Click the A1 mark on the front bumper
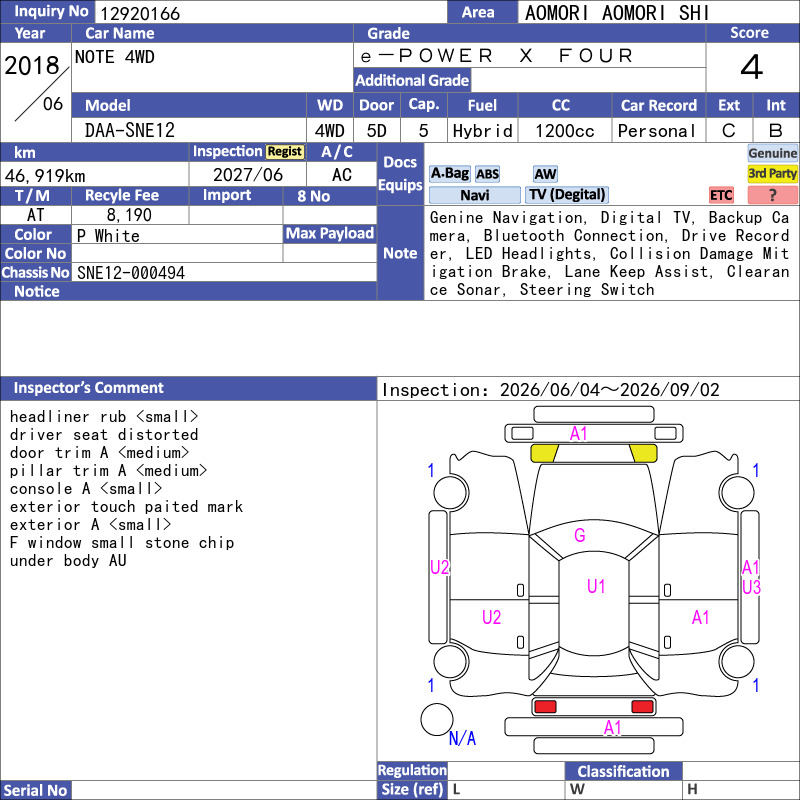The image size is (800, 800). (x=579, y=434)
